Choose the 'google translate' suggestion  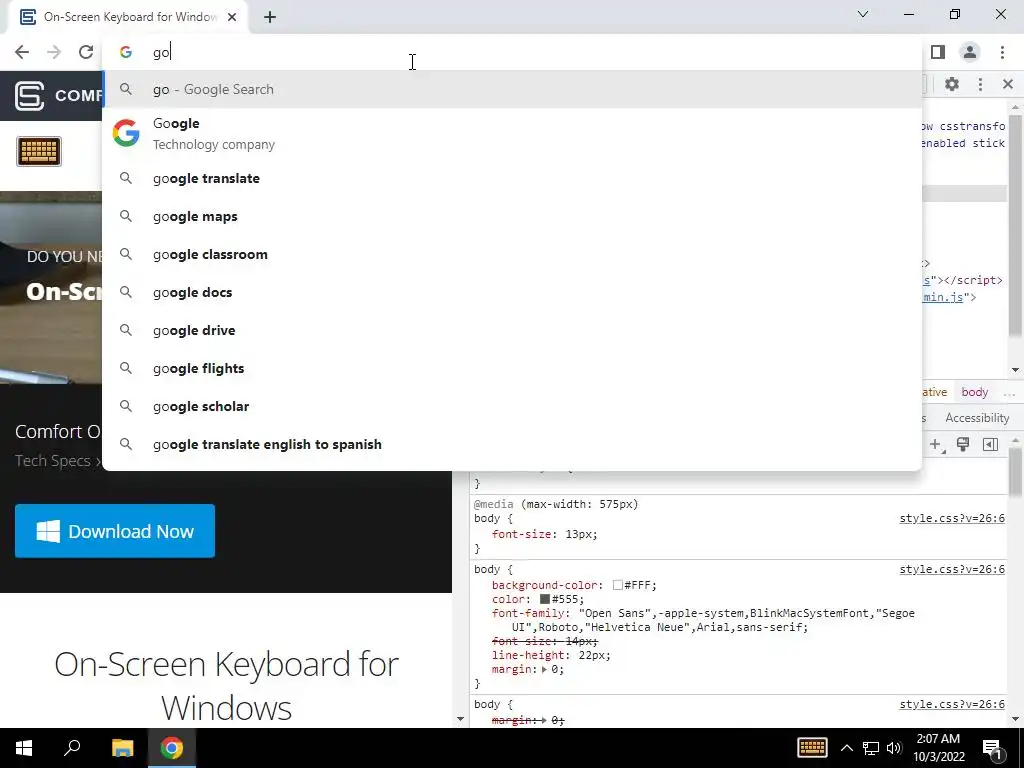point(513,178)
